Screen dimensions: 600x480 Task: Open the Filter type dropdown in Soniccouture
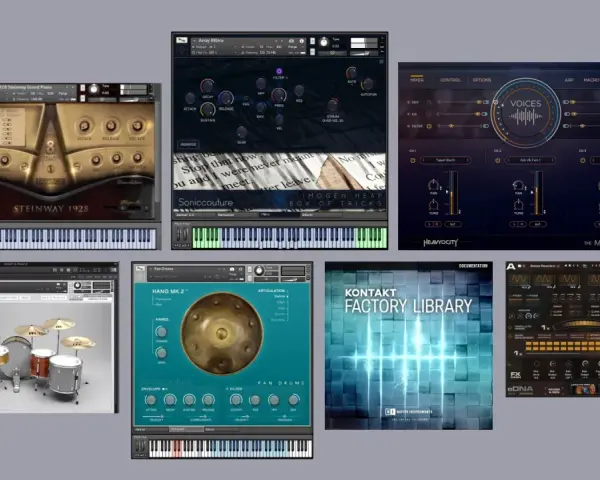point(280,78)
